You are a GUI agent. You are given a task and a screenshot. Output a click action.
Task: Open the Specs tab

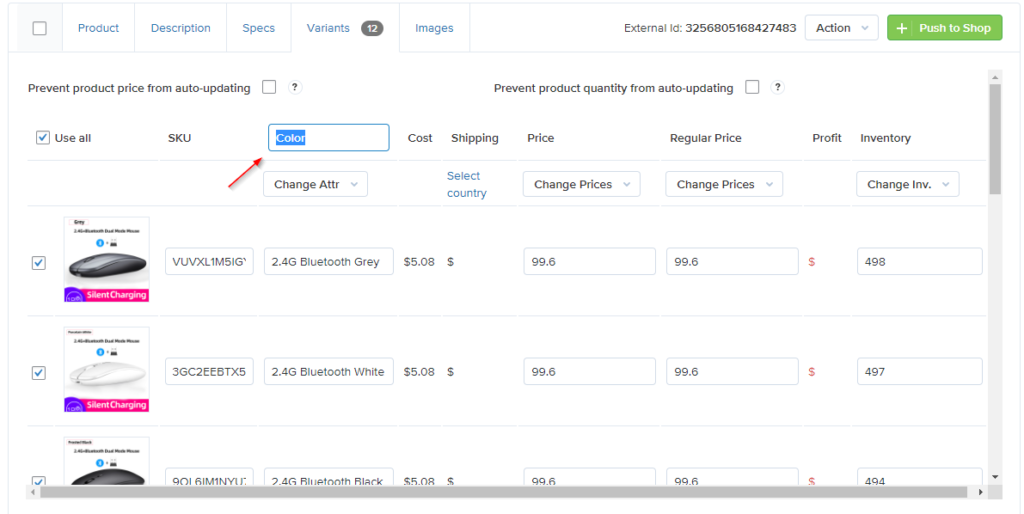pos(258,28)
